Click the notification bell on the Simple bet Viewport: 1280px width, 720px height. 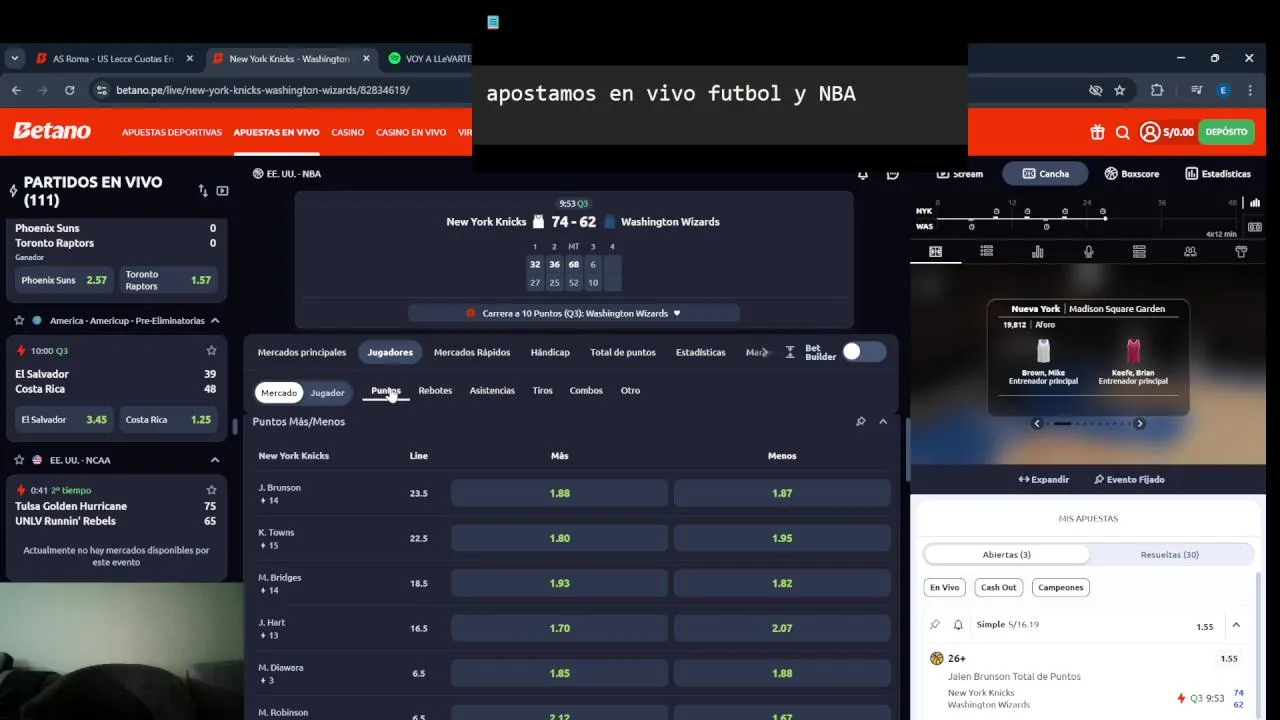pyautogui.click(x=958, y=625)
